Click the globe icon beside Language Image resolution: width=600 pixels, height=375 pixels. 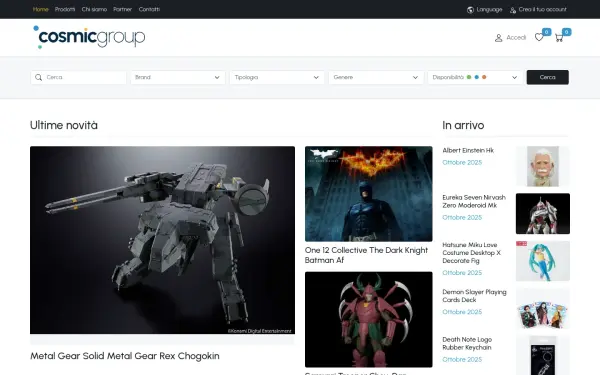point(470,10)
